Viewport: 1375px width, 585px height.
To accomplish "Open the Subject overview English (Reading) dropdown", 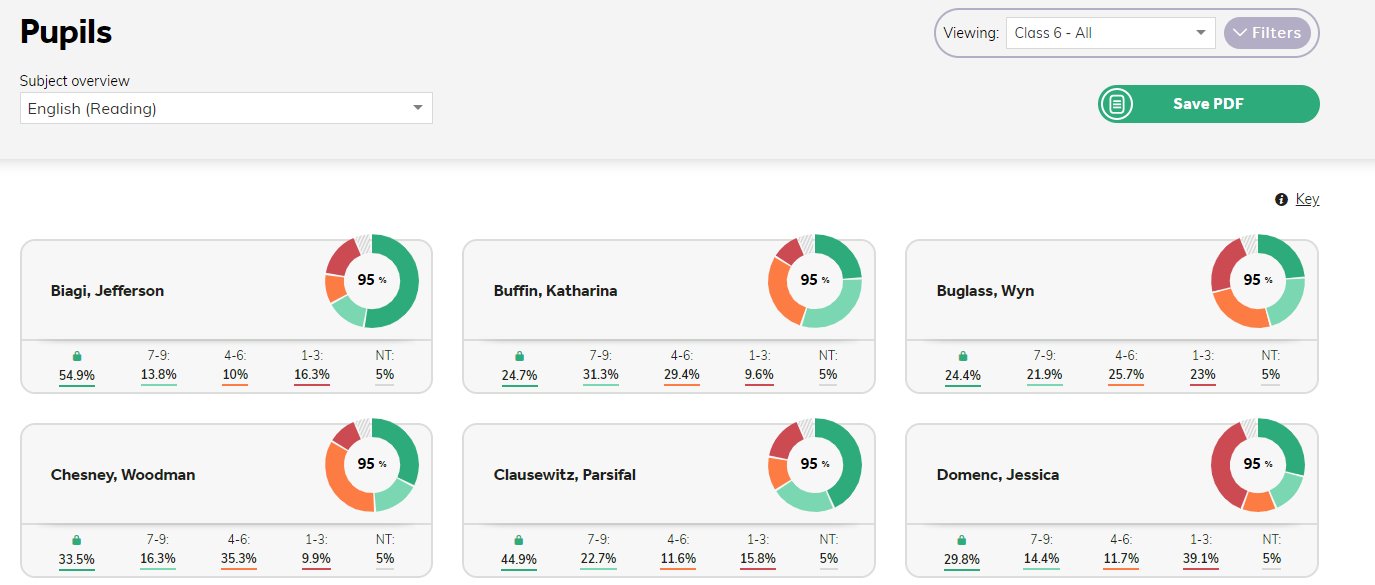I will tap(226, 109).
